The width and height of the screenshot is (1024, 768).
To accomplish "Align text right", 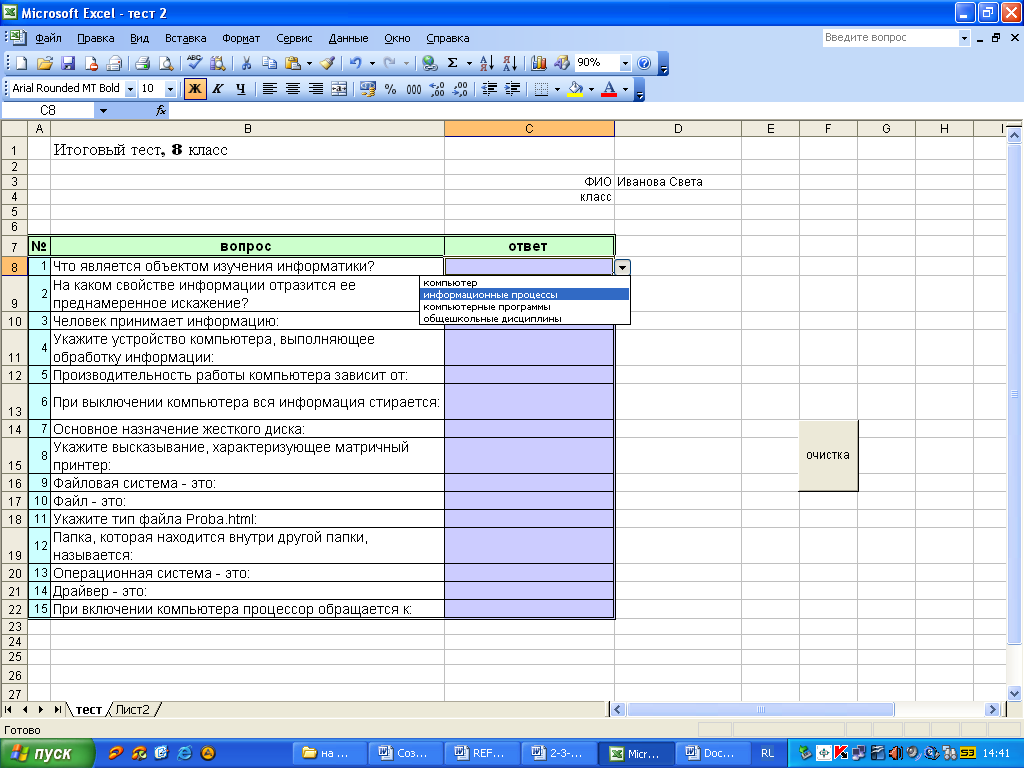I will (x=315, y=89).
